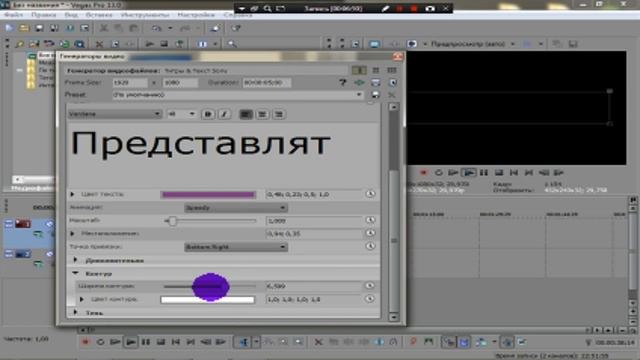Open the animation type dropdown
The height and width of the screenshot is (360, 640).
click(236, 208)
